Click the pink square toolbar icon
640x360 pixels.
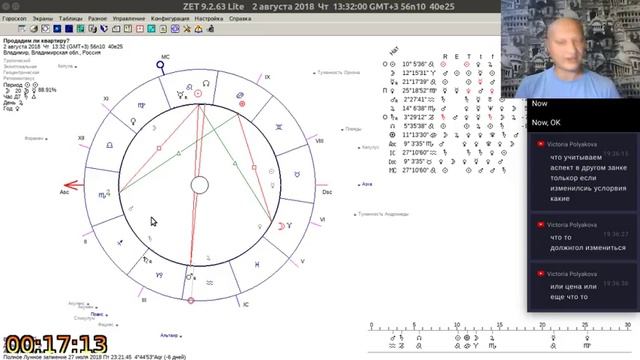(x=140, y=29)
